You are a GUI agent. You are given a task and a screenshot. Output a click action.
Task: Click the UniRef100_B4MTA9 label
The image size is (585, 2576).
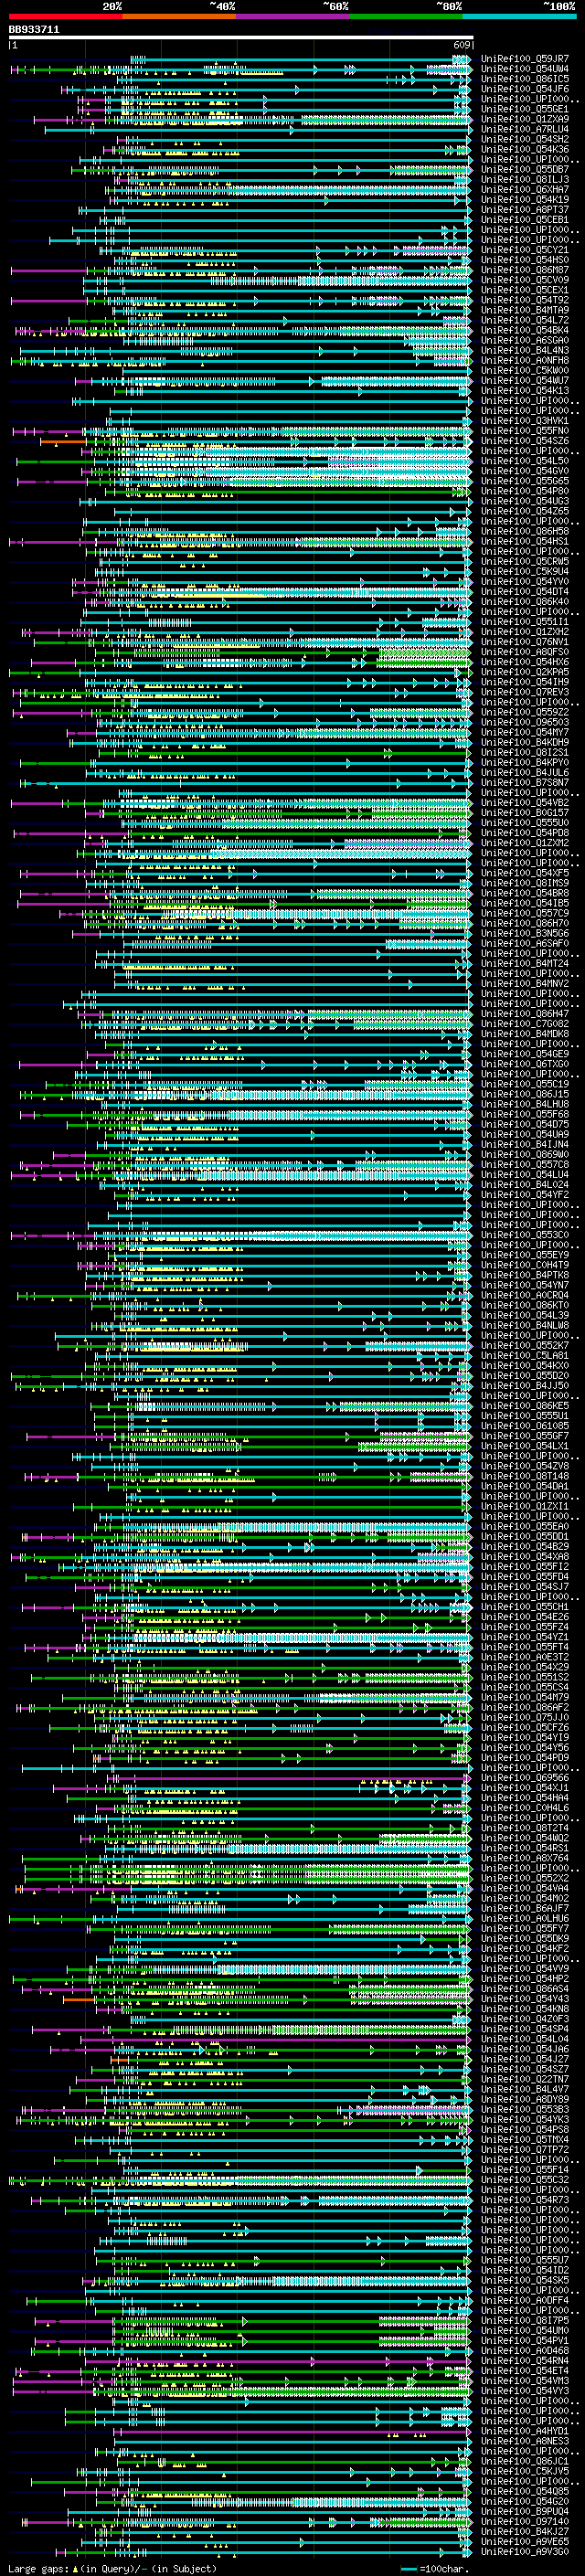[525, 310]
